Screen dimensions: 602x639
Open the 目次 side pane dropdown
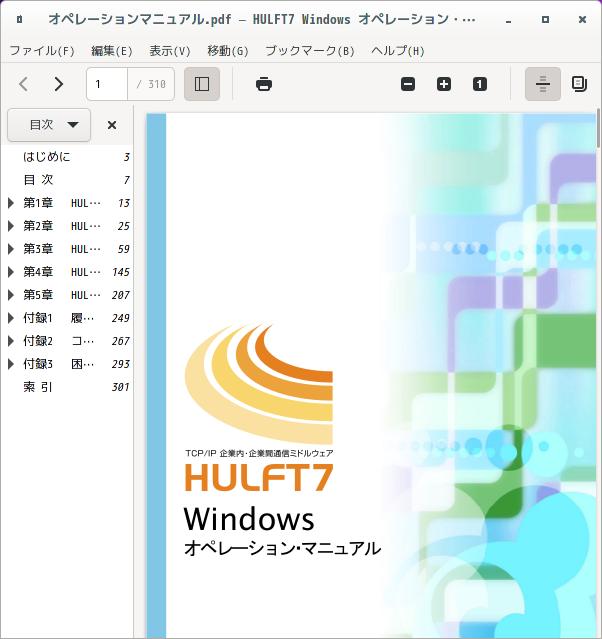(49, 125)
